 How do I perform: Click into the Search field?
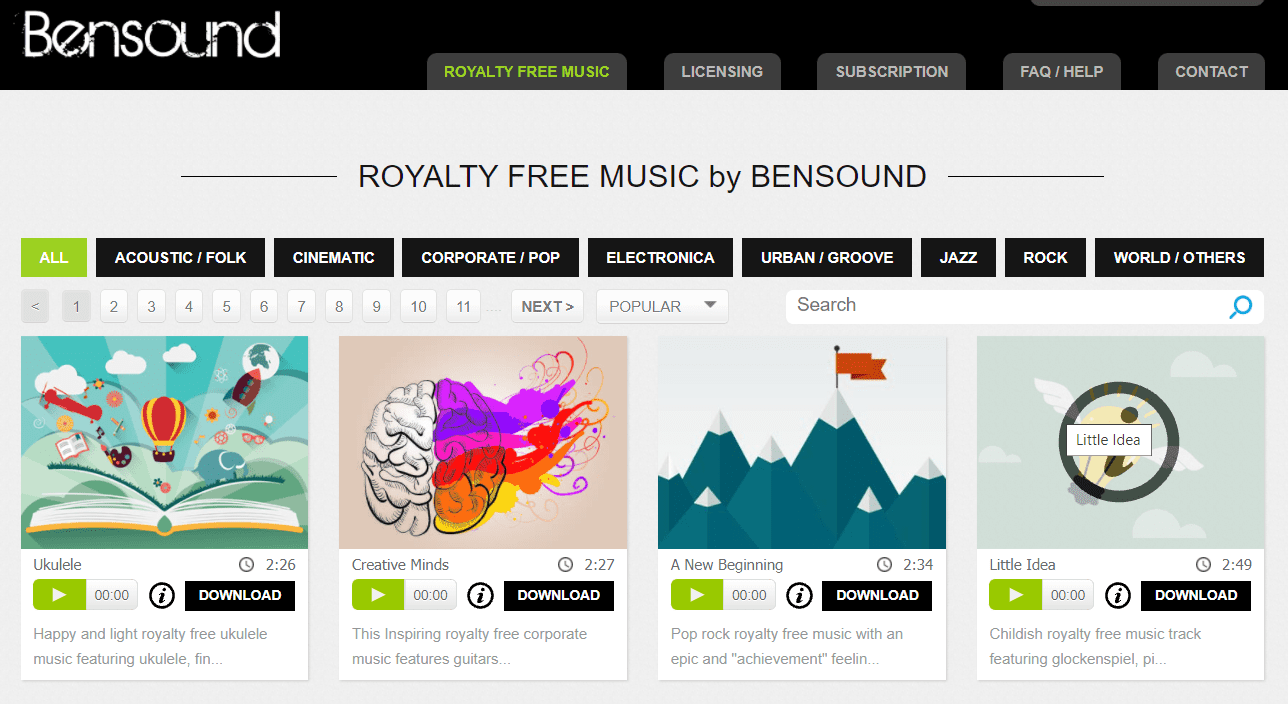tap(1005, 306)
